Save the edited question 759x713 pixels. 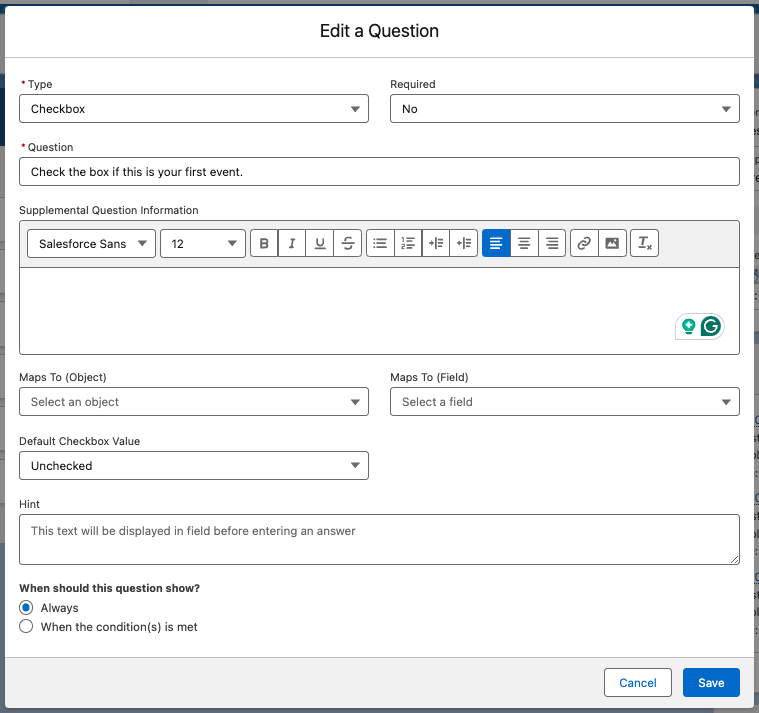point(711,683)
